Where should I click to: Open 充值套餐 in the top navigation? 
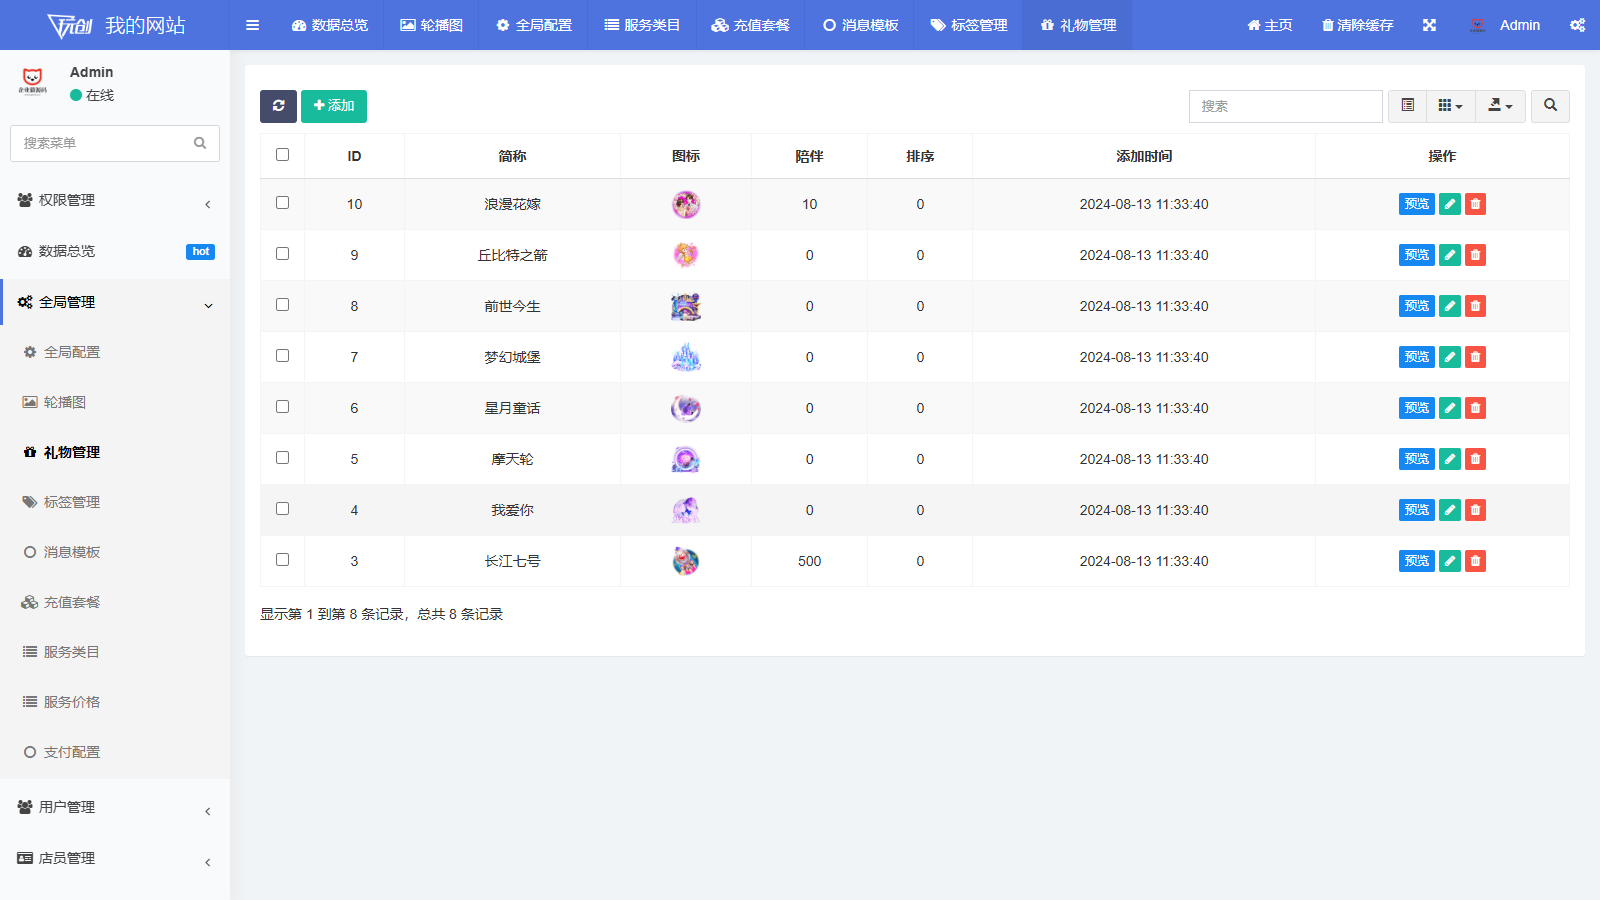click(x=750, y=25)
